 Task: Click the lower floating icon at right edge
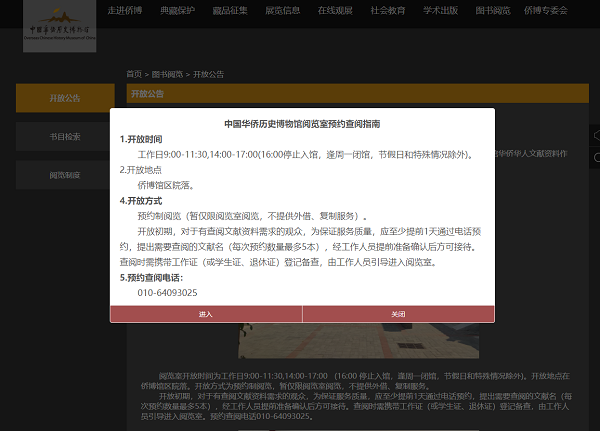point(595,158)
